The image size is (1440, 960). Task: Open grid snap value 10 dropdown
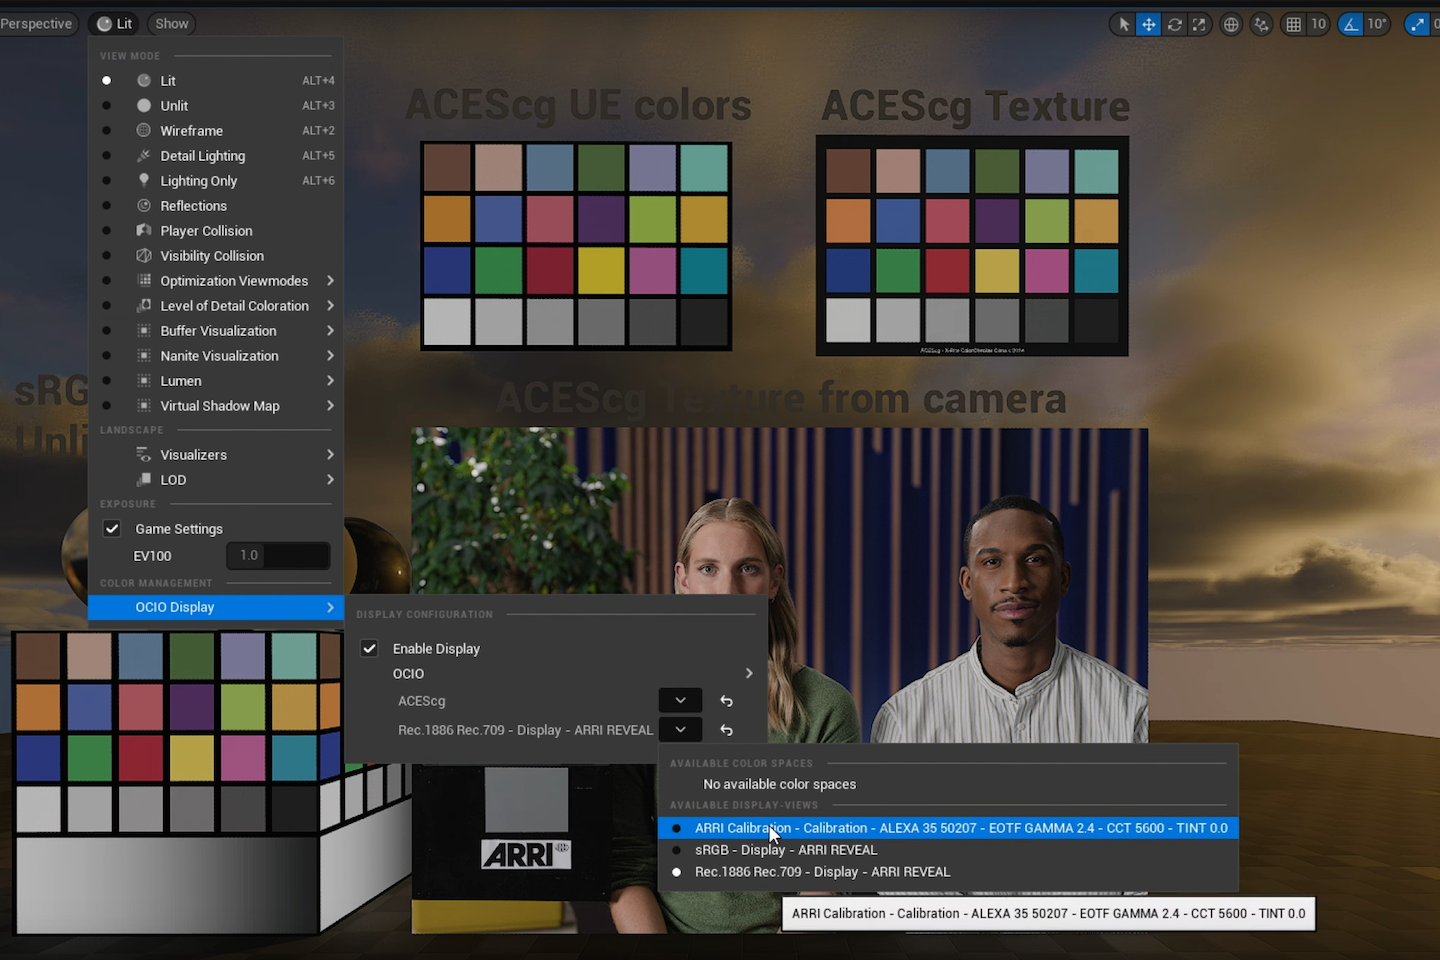1318,24
